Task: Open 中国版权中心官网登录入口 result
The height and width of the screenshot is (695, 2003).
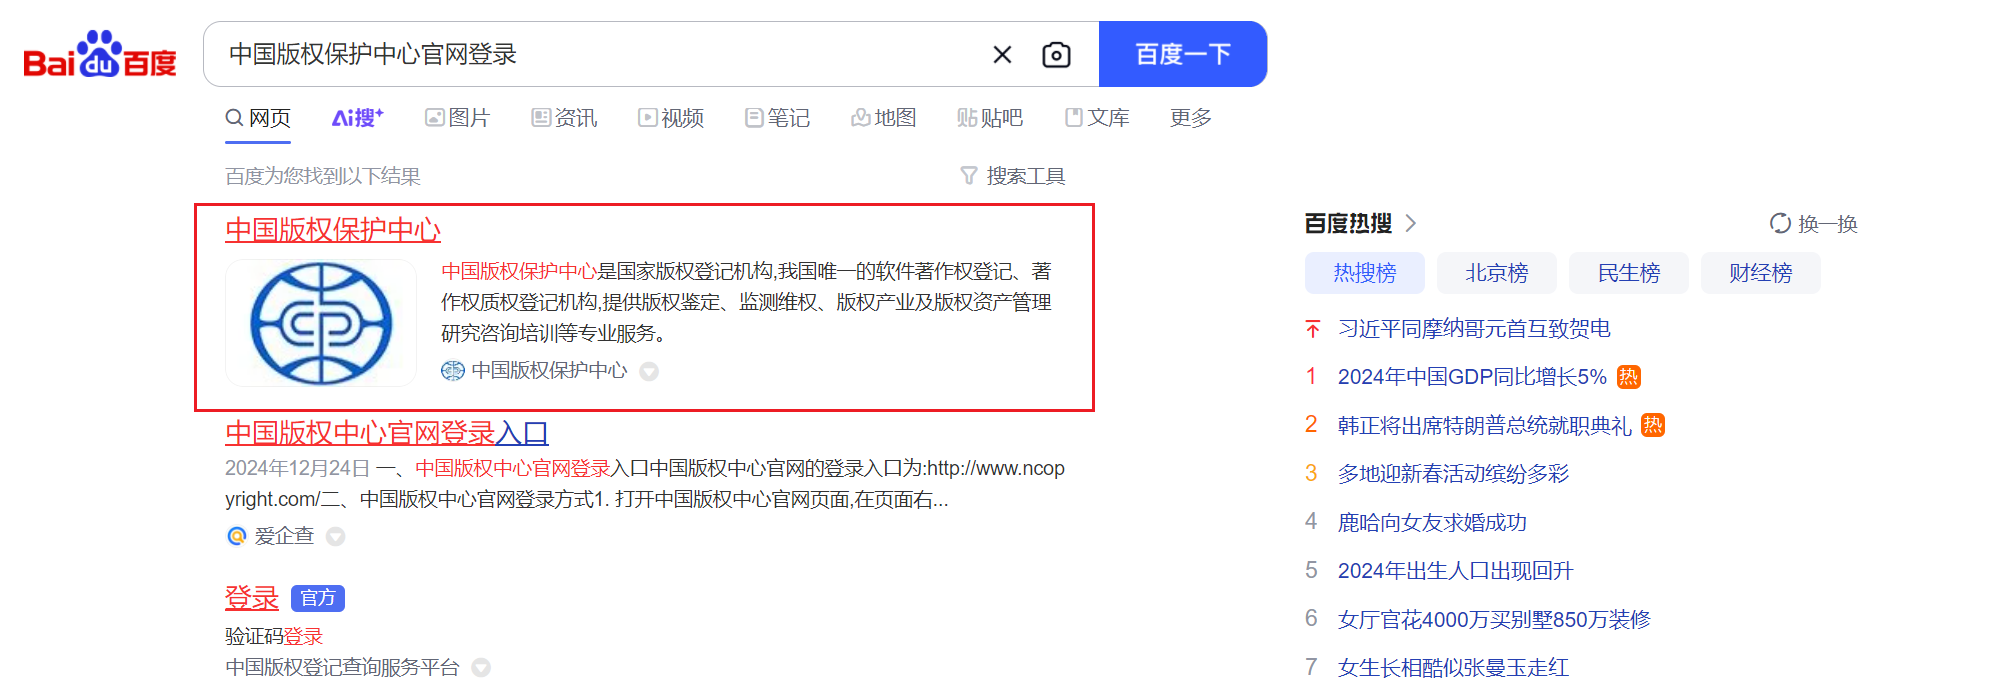Action: pos(387,433)
